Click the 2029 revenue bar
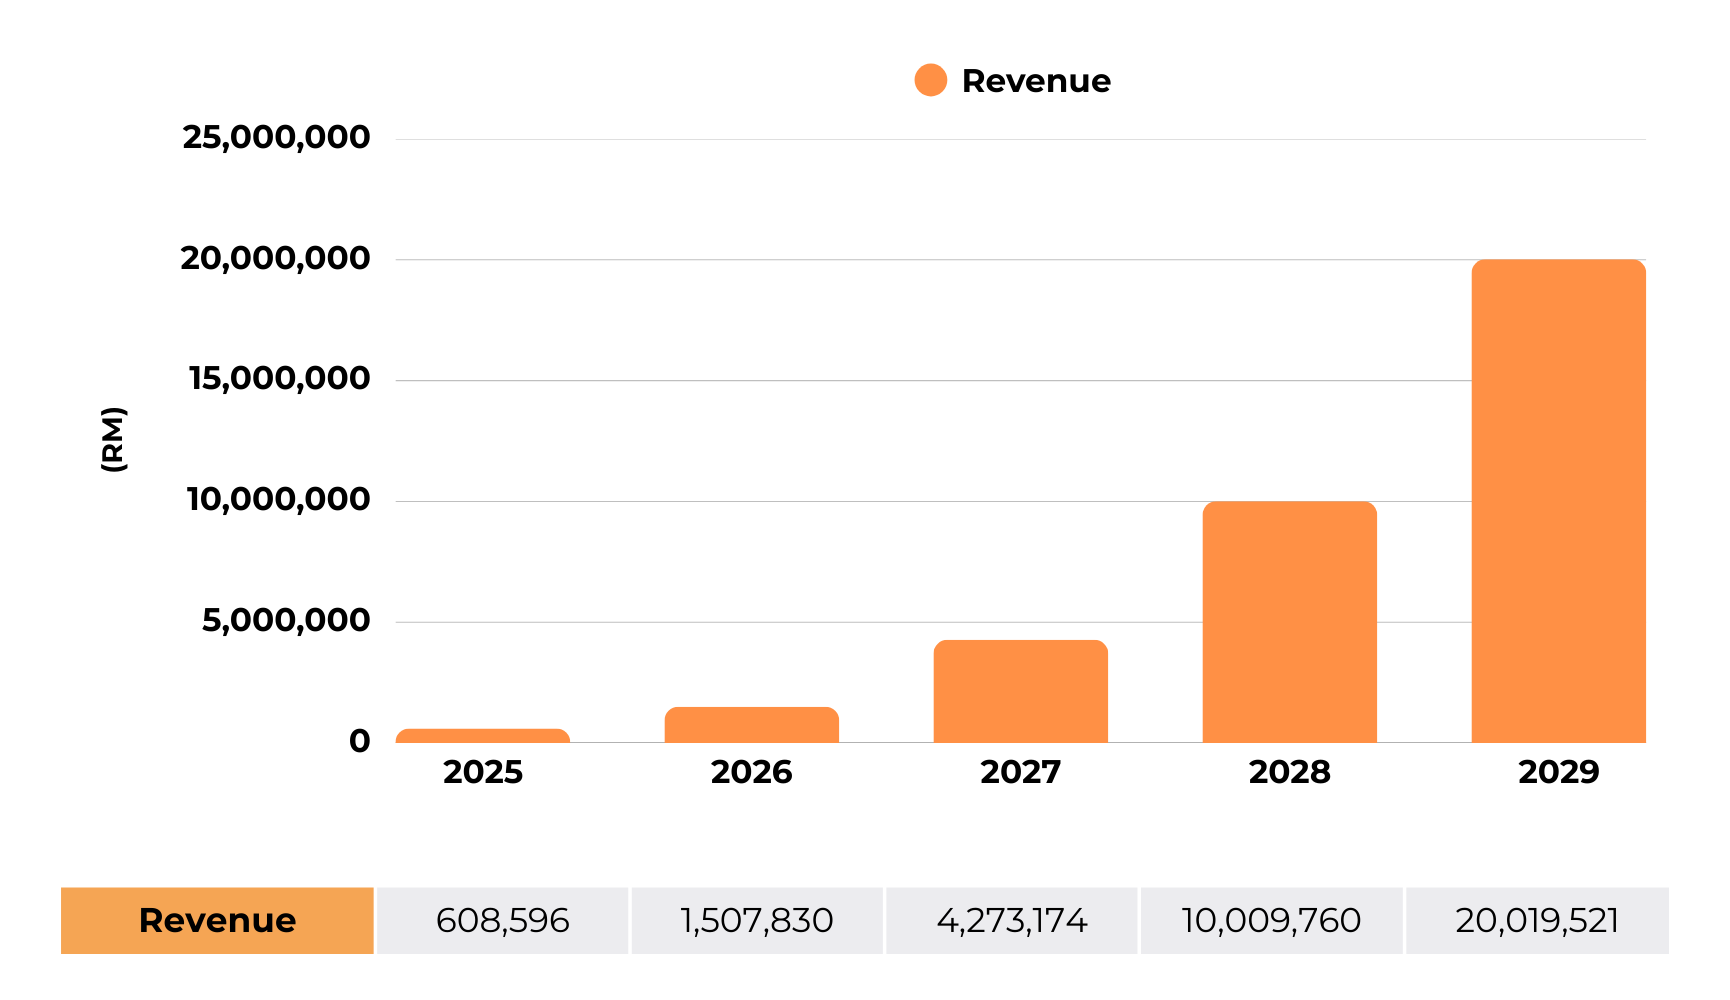This screenshot has height=1000, width=1730. click(x=1559, y=501)
